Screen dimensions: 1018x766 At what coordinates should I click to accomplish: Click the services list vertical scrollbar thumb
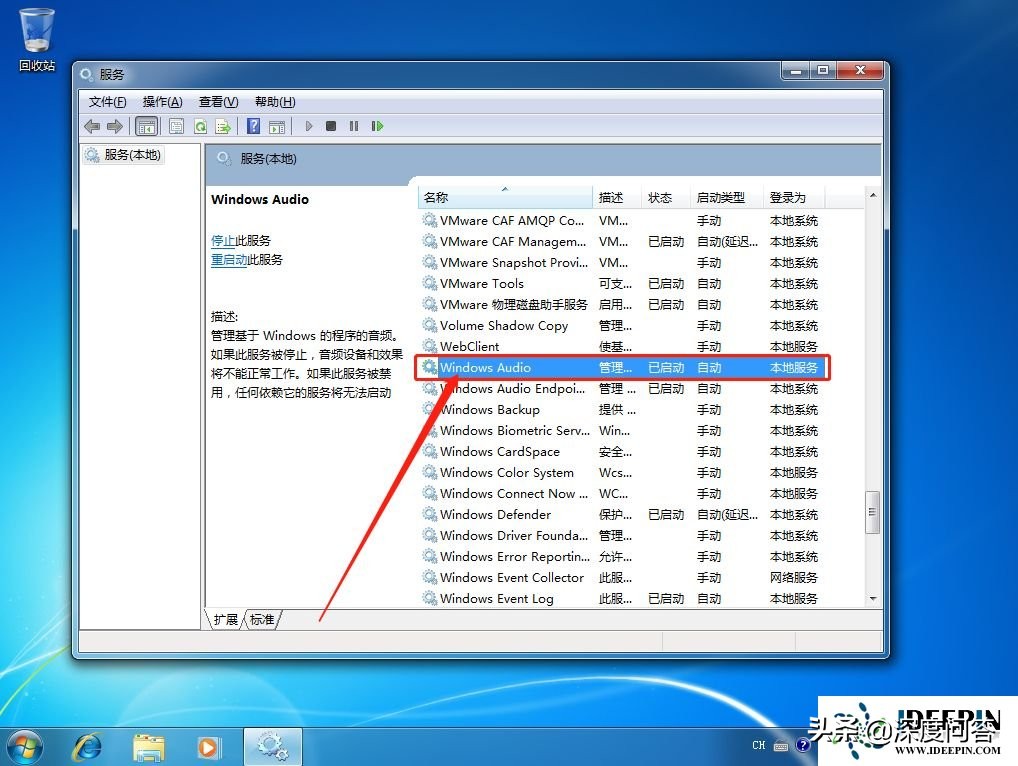[873, 512]
